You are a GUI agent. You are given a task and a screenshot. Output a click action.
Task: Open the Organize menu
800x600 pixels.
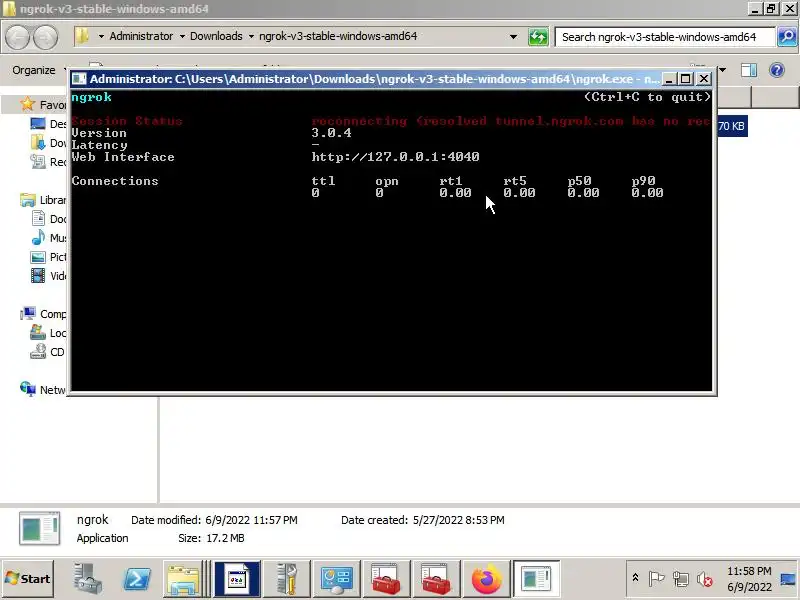pyautogui.click(x=36, y=70)
